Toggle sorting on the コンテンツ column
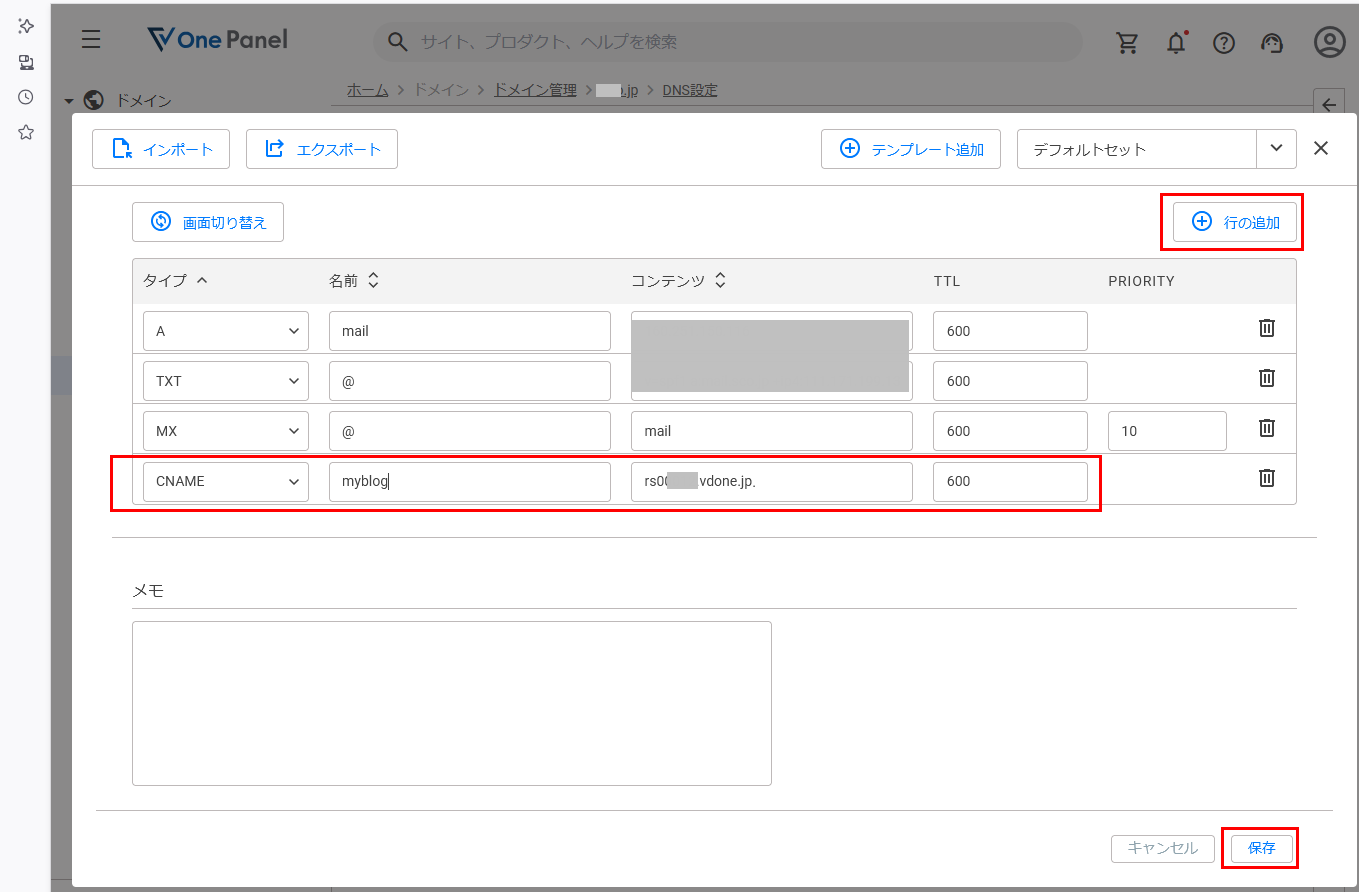This screenshot has height=892, width=1359. click(720, 280)
